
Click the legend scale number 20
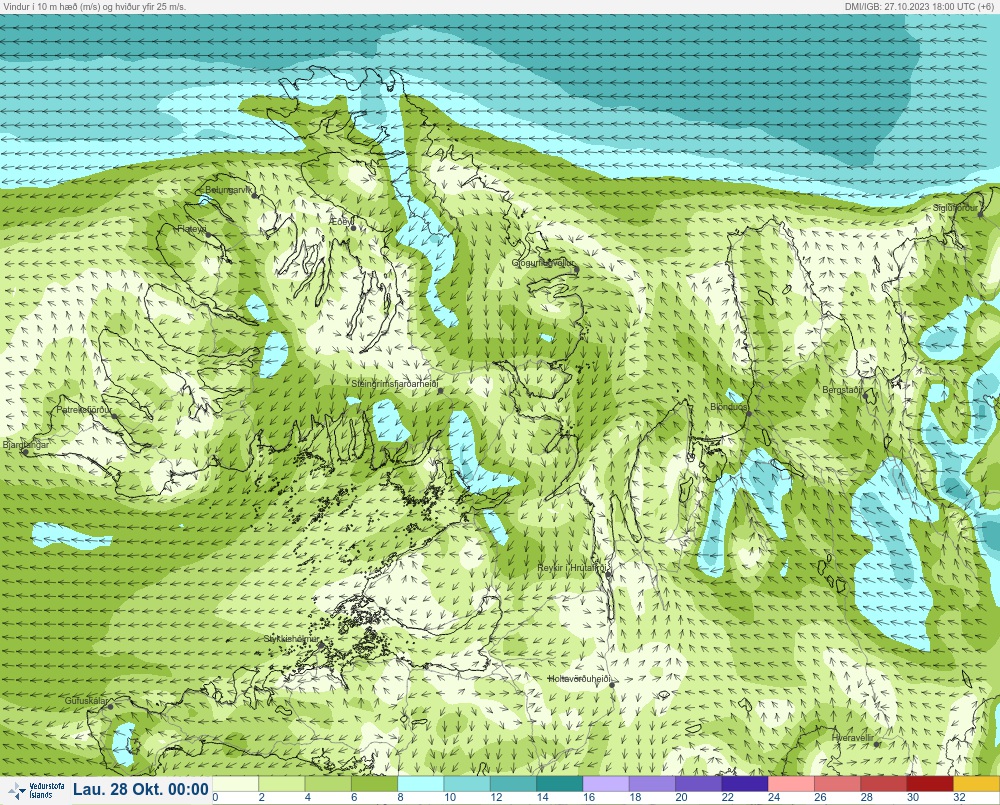pos(682,797)
